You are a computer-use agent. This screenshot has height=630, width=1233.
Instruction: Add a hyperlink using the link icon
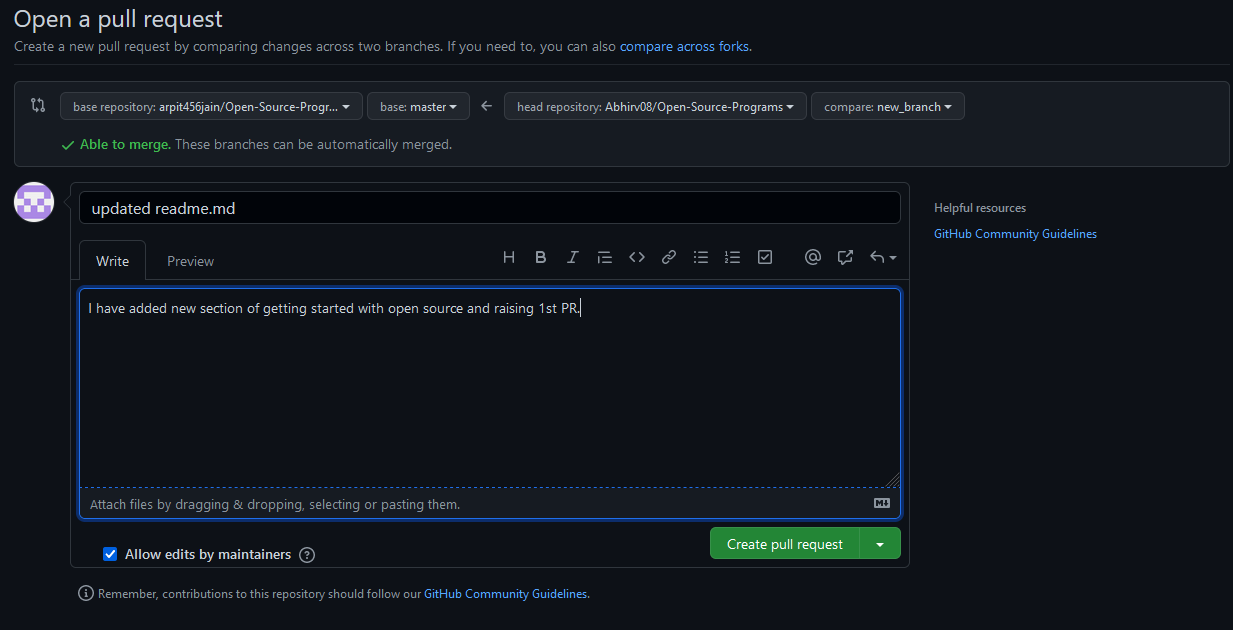tap(669, 258)
